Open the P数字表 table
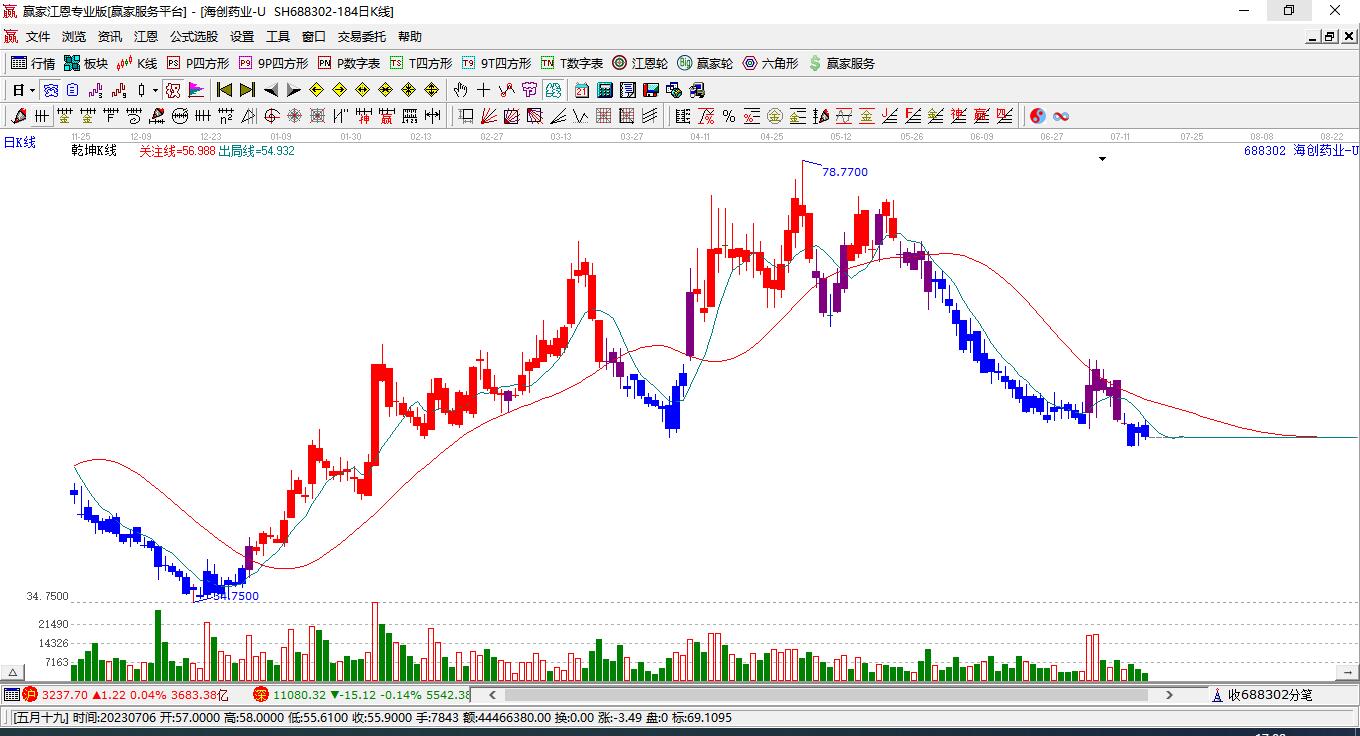The image size is (1360, 736). tap(349, 63)
